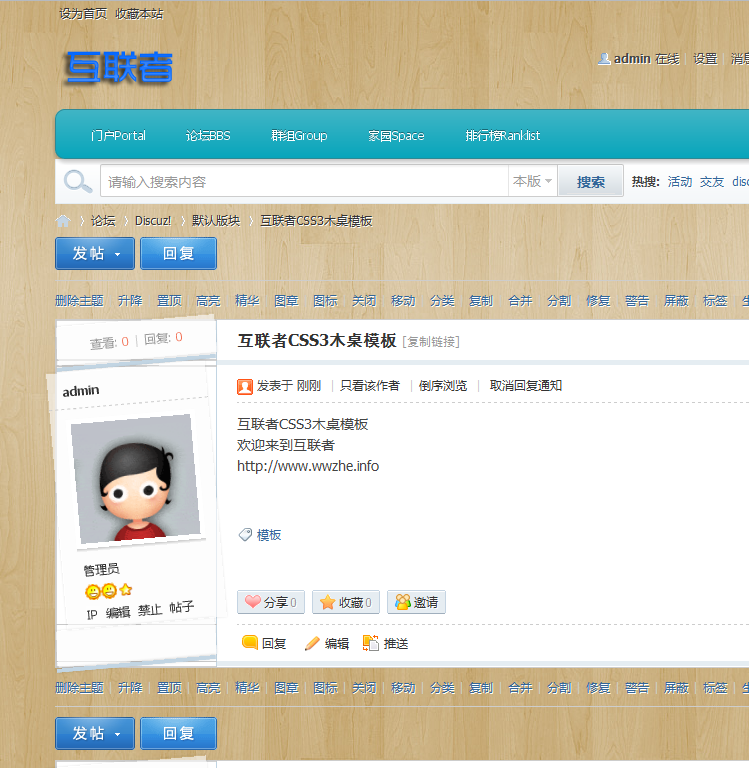Click 设置 link in header

705,59
